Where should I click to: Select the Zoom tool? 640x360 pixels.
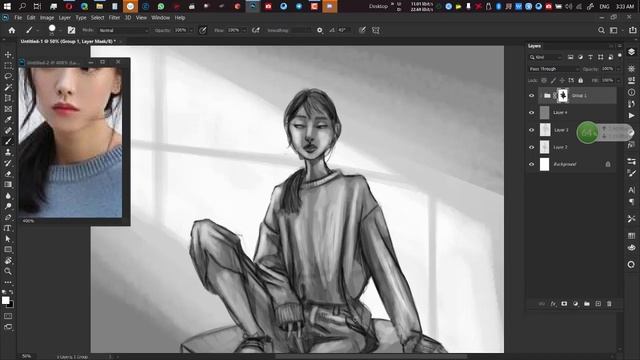point(8,271)
